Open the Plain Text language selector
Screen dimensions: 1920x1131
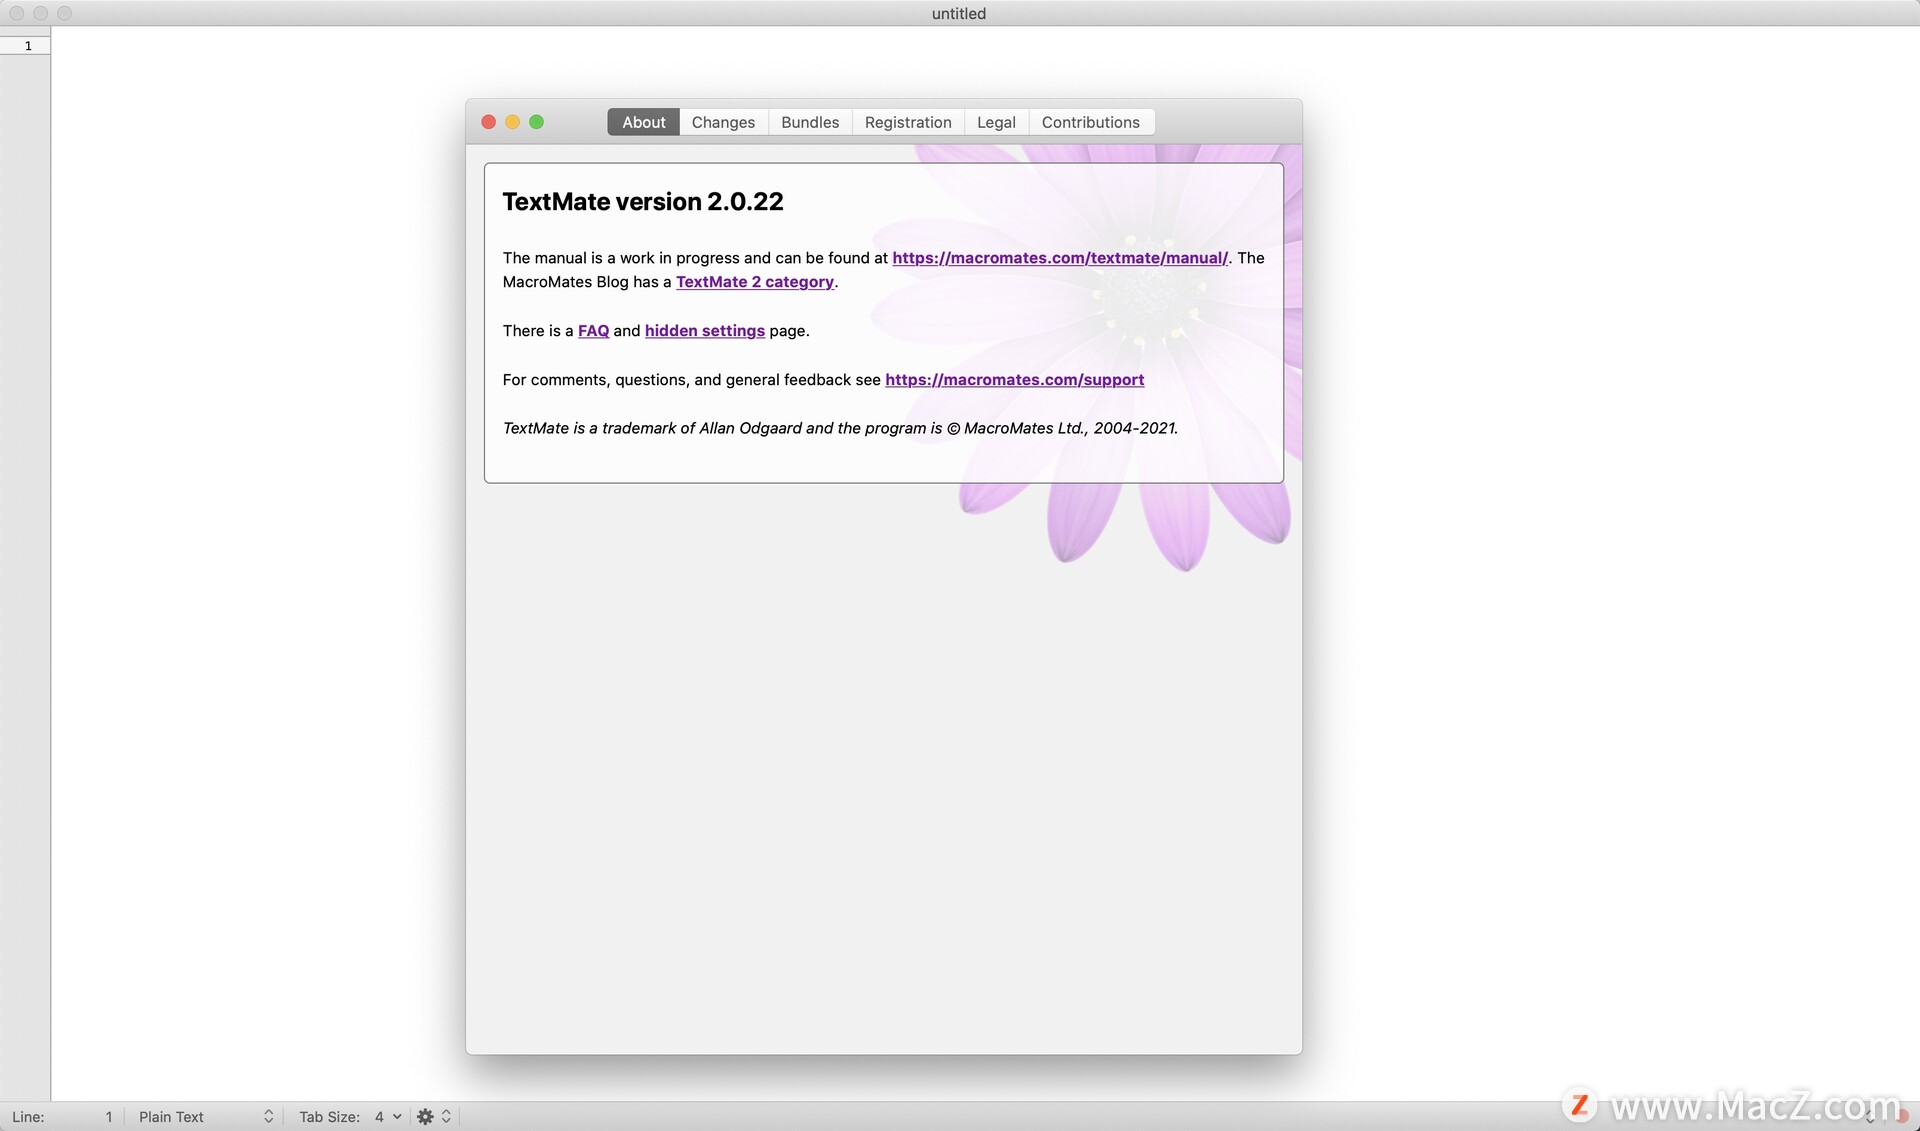tap(205, 1116)
